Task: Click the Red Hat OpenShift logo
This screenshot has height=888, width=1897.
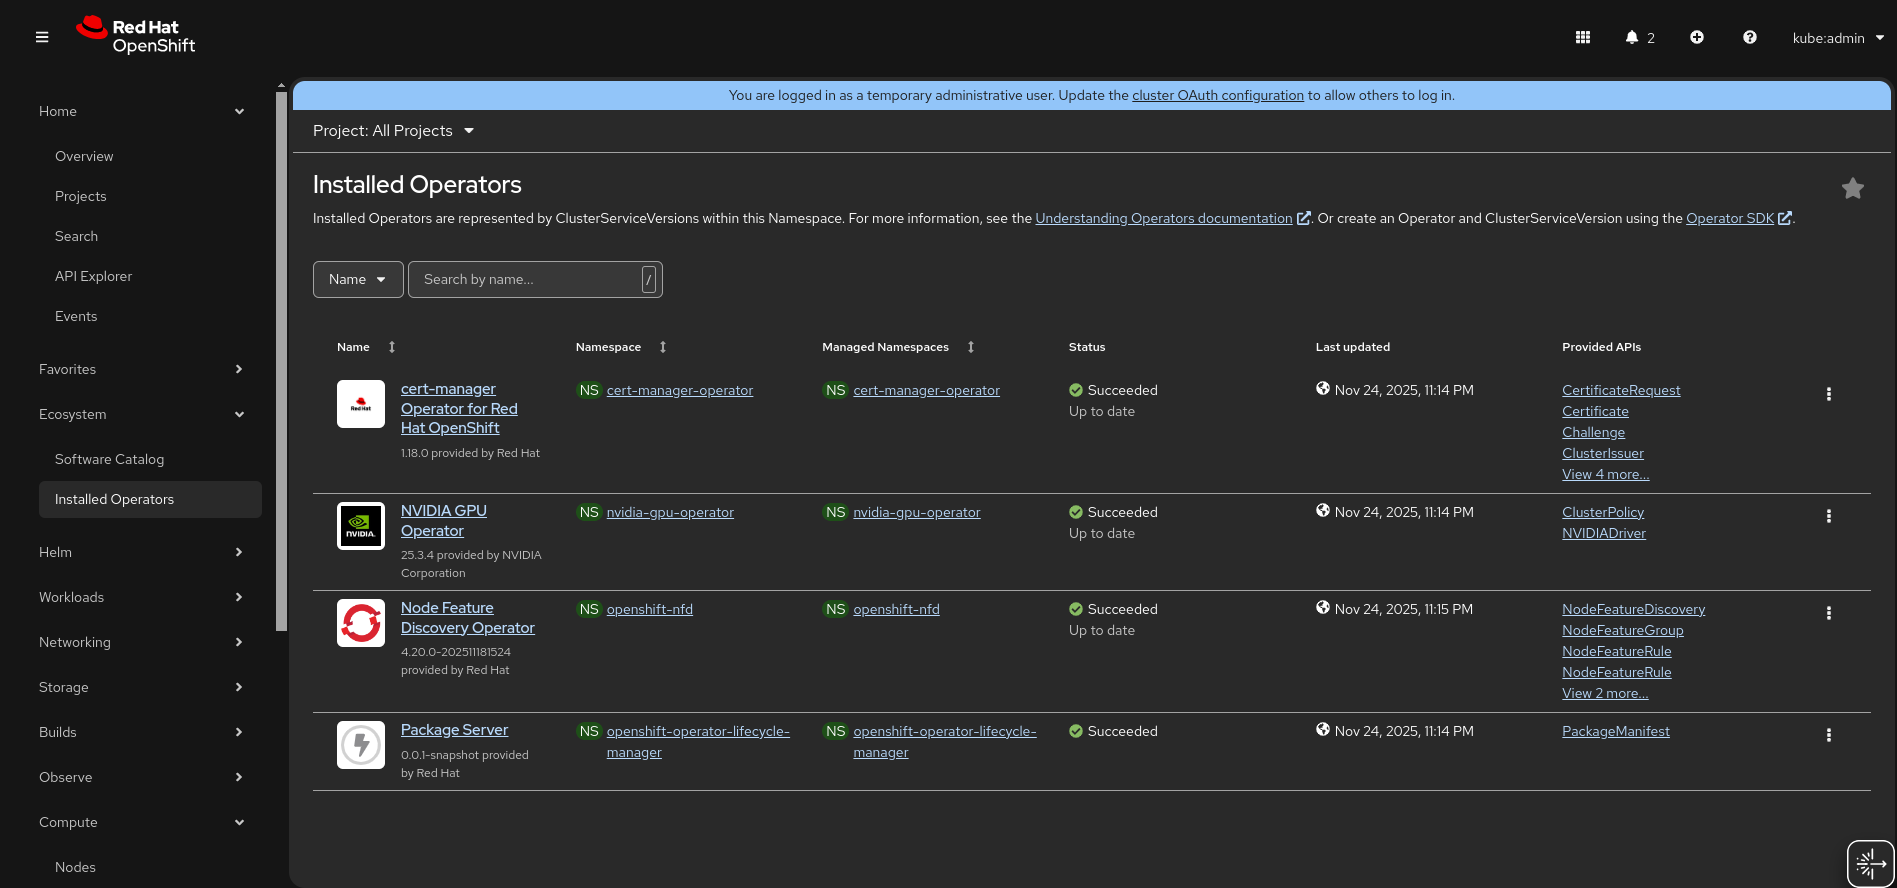Action: 136,36
